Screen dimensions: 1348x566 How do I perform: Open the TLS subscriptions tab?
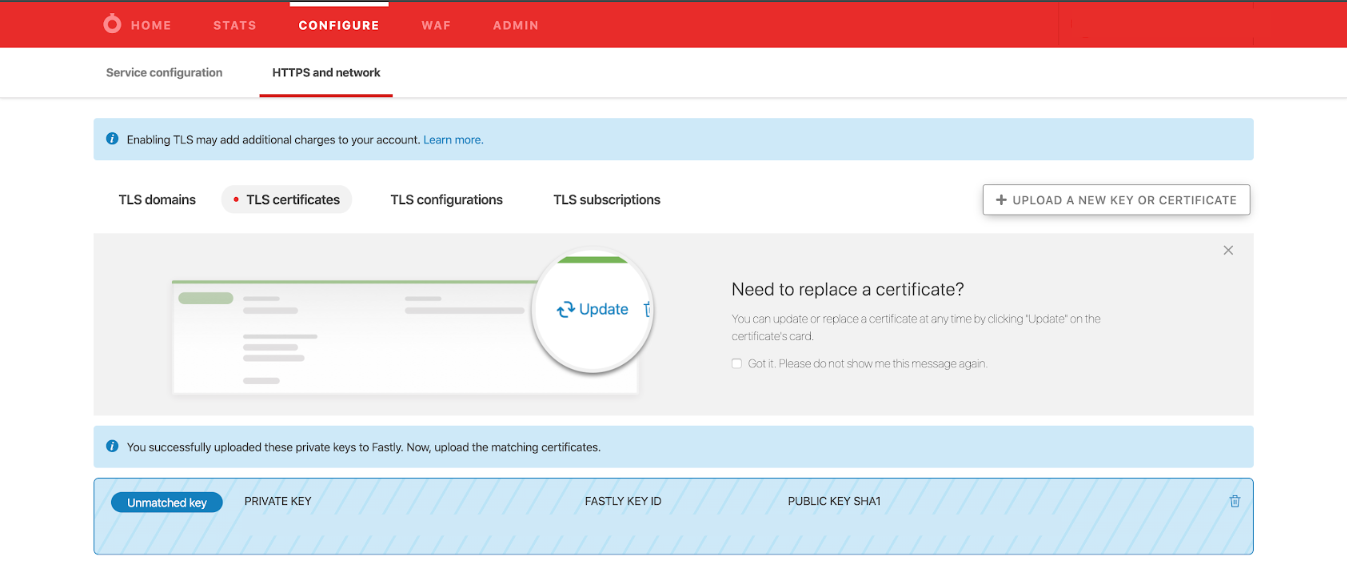[607, 200]
